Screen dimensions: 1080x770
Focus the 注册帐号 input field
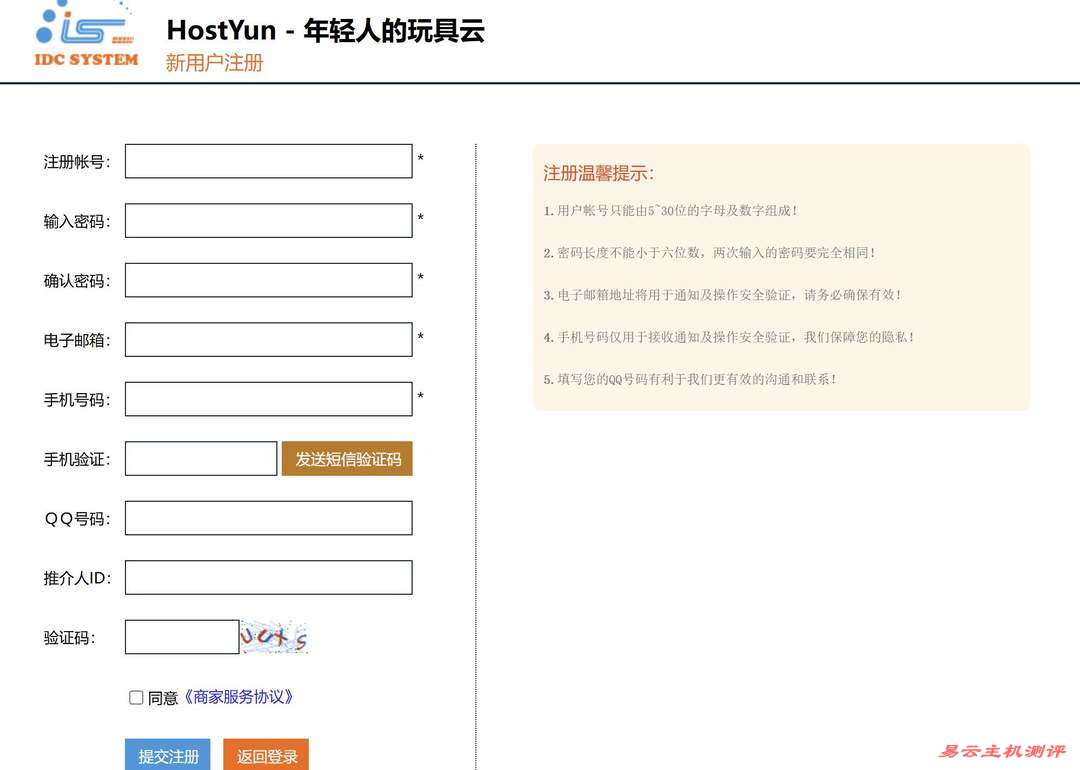[269, 161]
